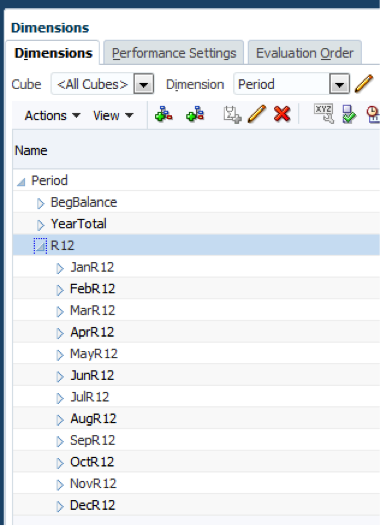
Task: Select the AugR12 member label
Action: (94, 418)
